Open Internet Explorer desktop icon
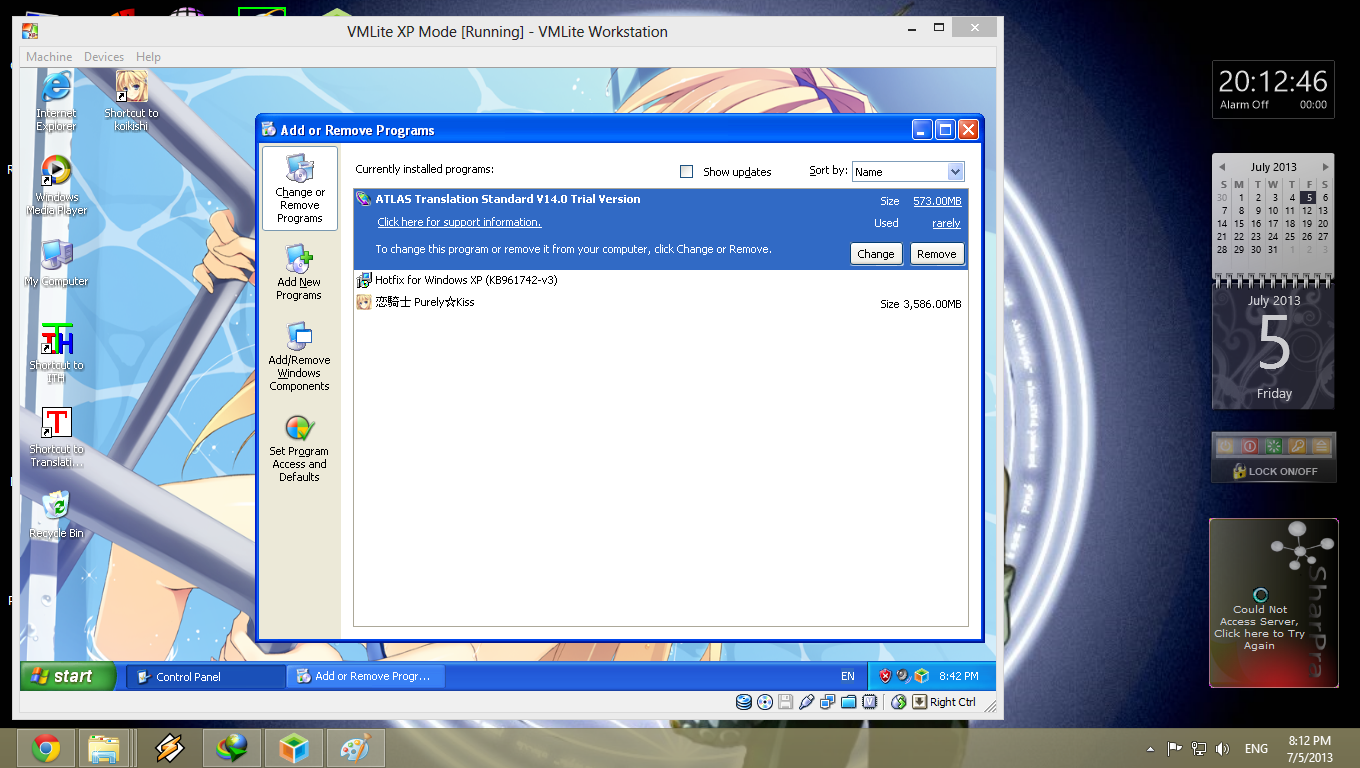This screenshot has height=768, width=1360. (x=56, y=100)
